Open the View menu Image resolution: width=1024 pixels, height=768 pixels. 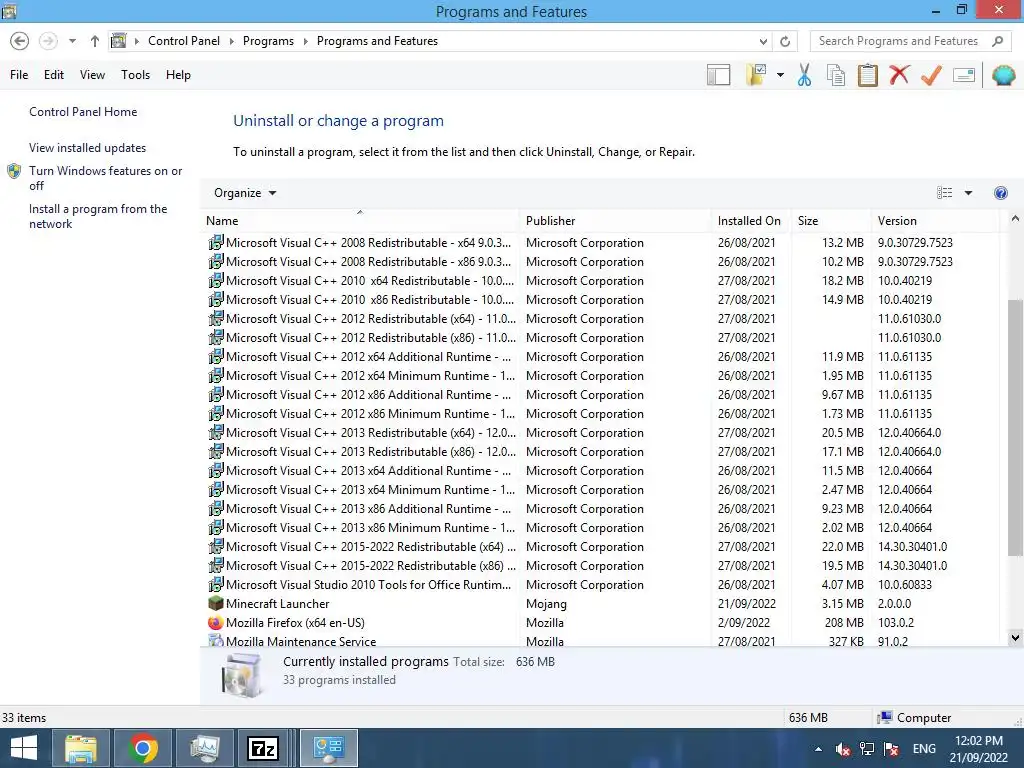(92, 74)
